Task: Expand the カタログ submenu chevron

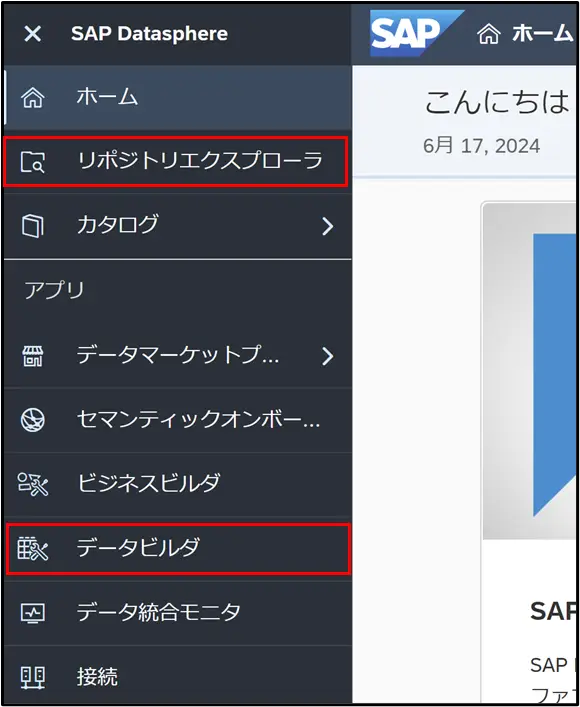Action: [x=327, y=226]
